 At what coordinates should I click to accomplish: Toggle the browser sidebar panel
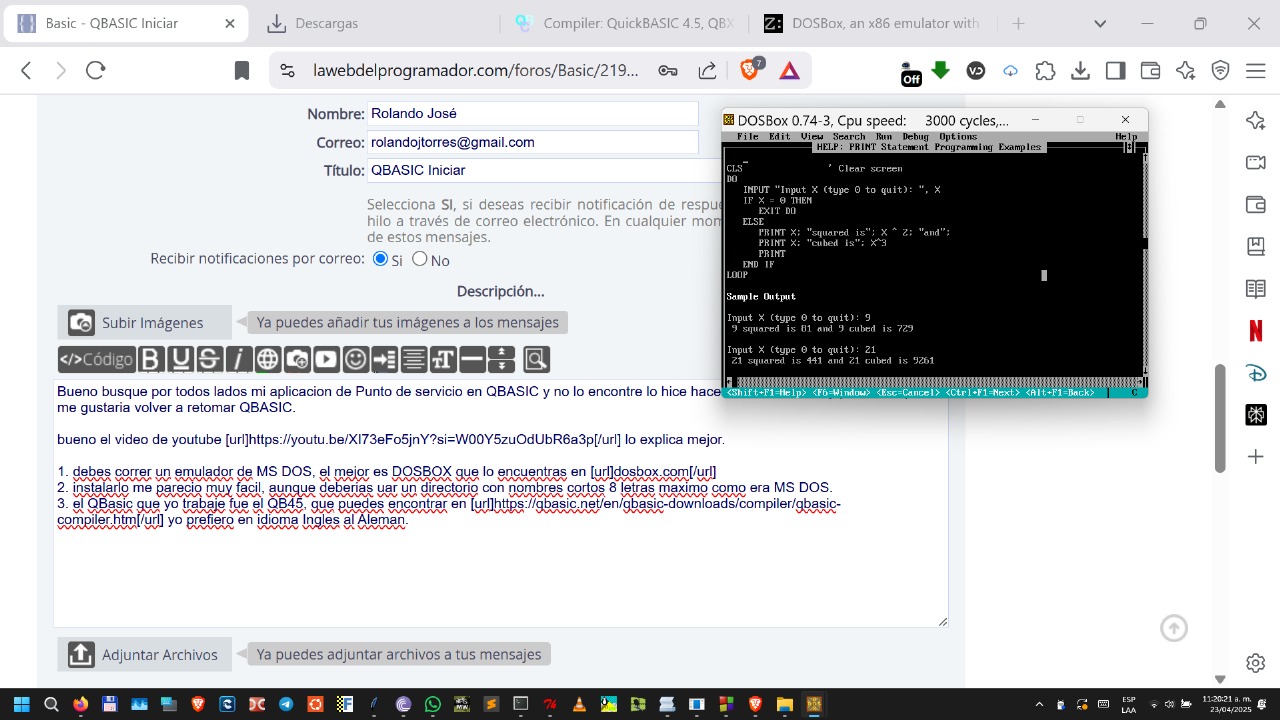click(x=1115, y=70)
